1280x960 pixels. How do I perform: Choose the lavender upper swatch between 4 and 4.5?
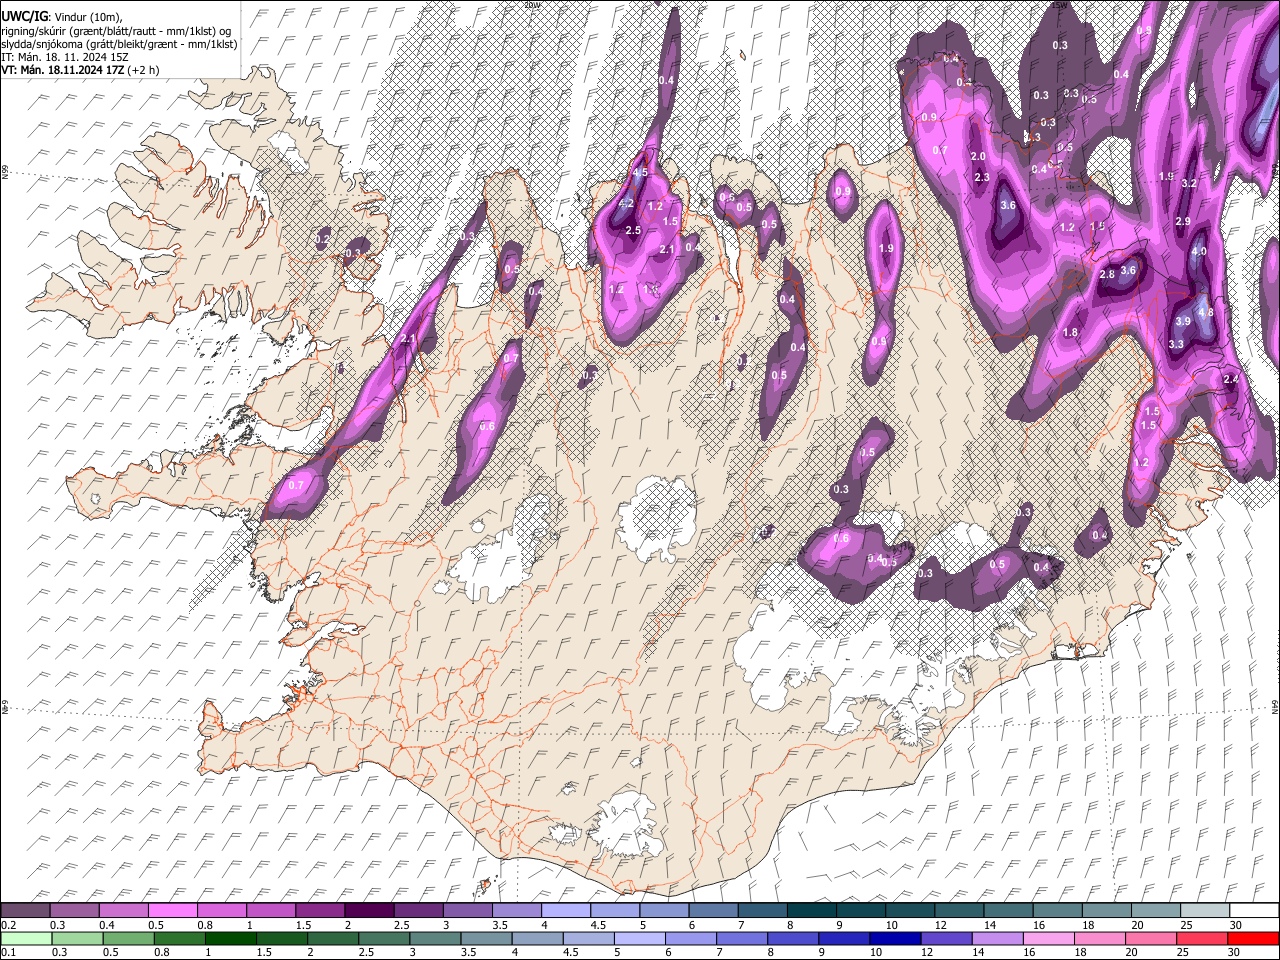click(x=566, y=911)
